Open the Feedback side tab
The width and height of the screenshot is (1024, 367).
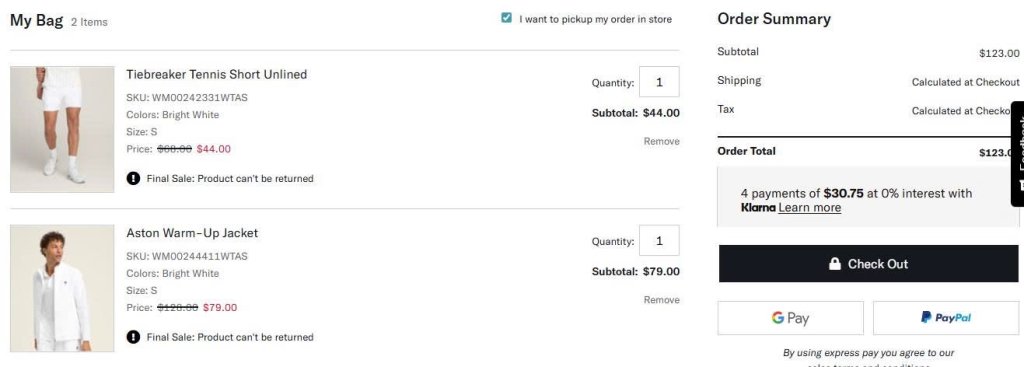point(1017,154)
